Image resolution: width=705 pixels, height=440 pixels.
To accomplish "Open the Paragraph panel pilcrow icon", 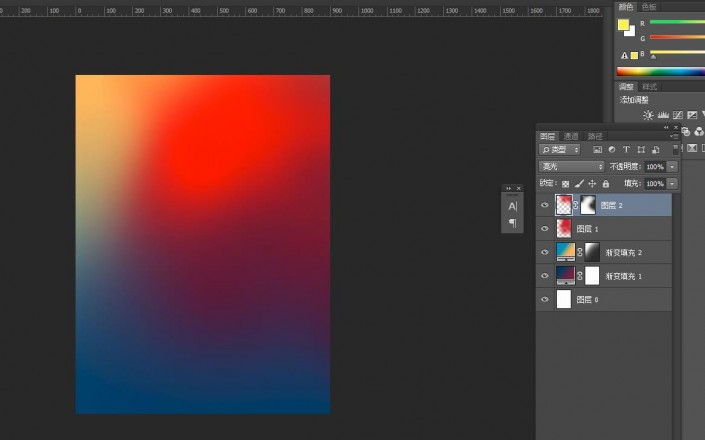I will [x=513, y=223].
